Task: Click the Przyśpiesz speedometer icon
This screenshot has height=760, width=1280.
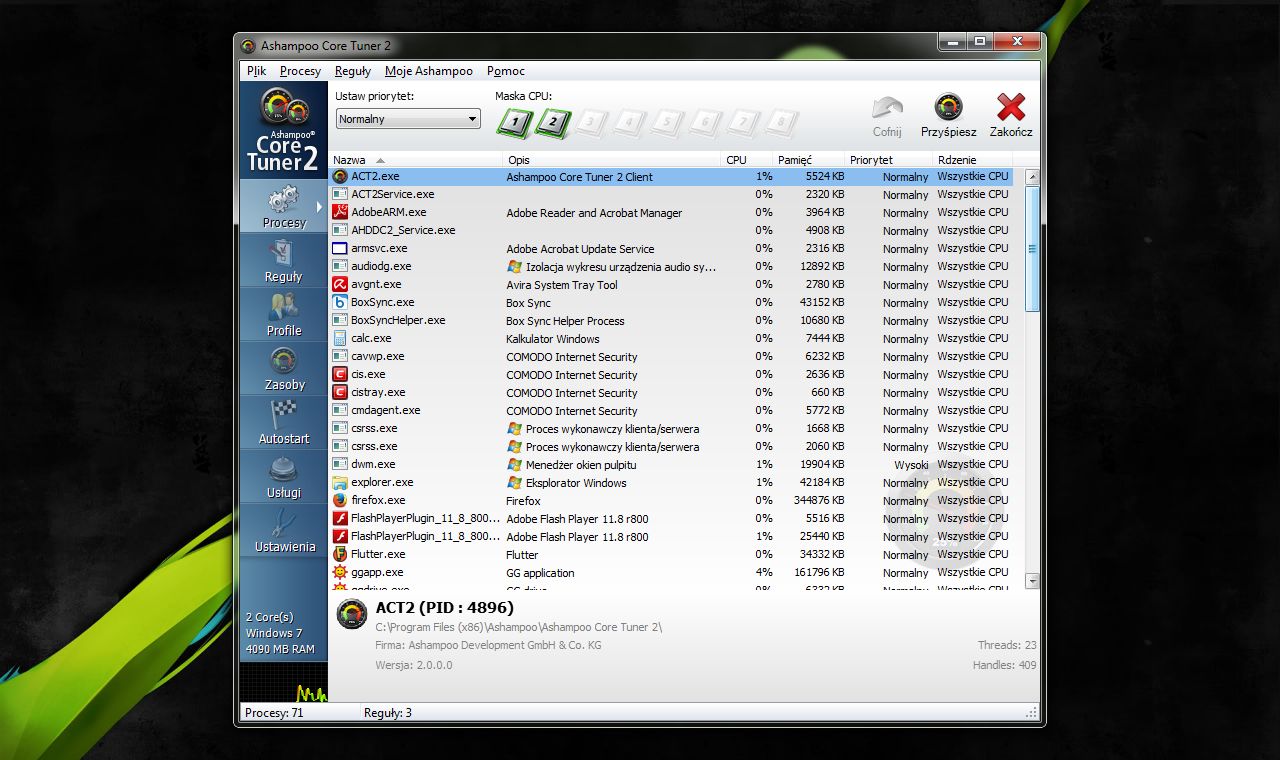Action: click(x=948, y=107)
